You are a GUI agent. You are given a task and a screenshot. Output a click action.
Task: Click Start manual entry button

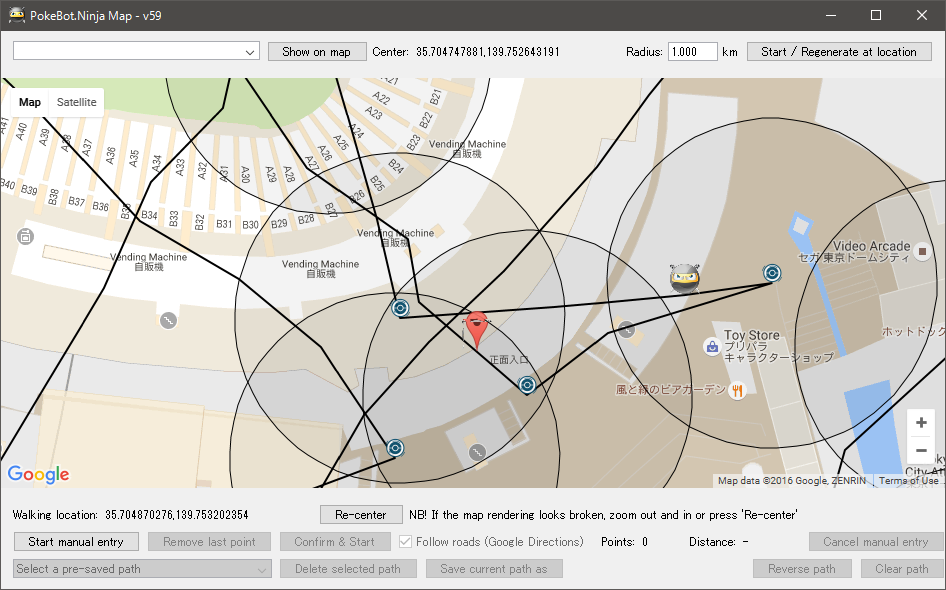(x=76, y=542)
